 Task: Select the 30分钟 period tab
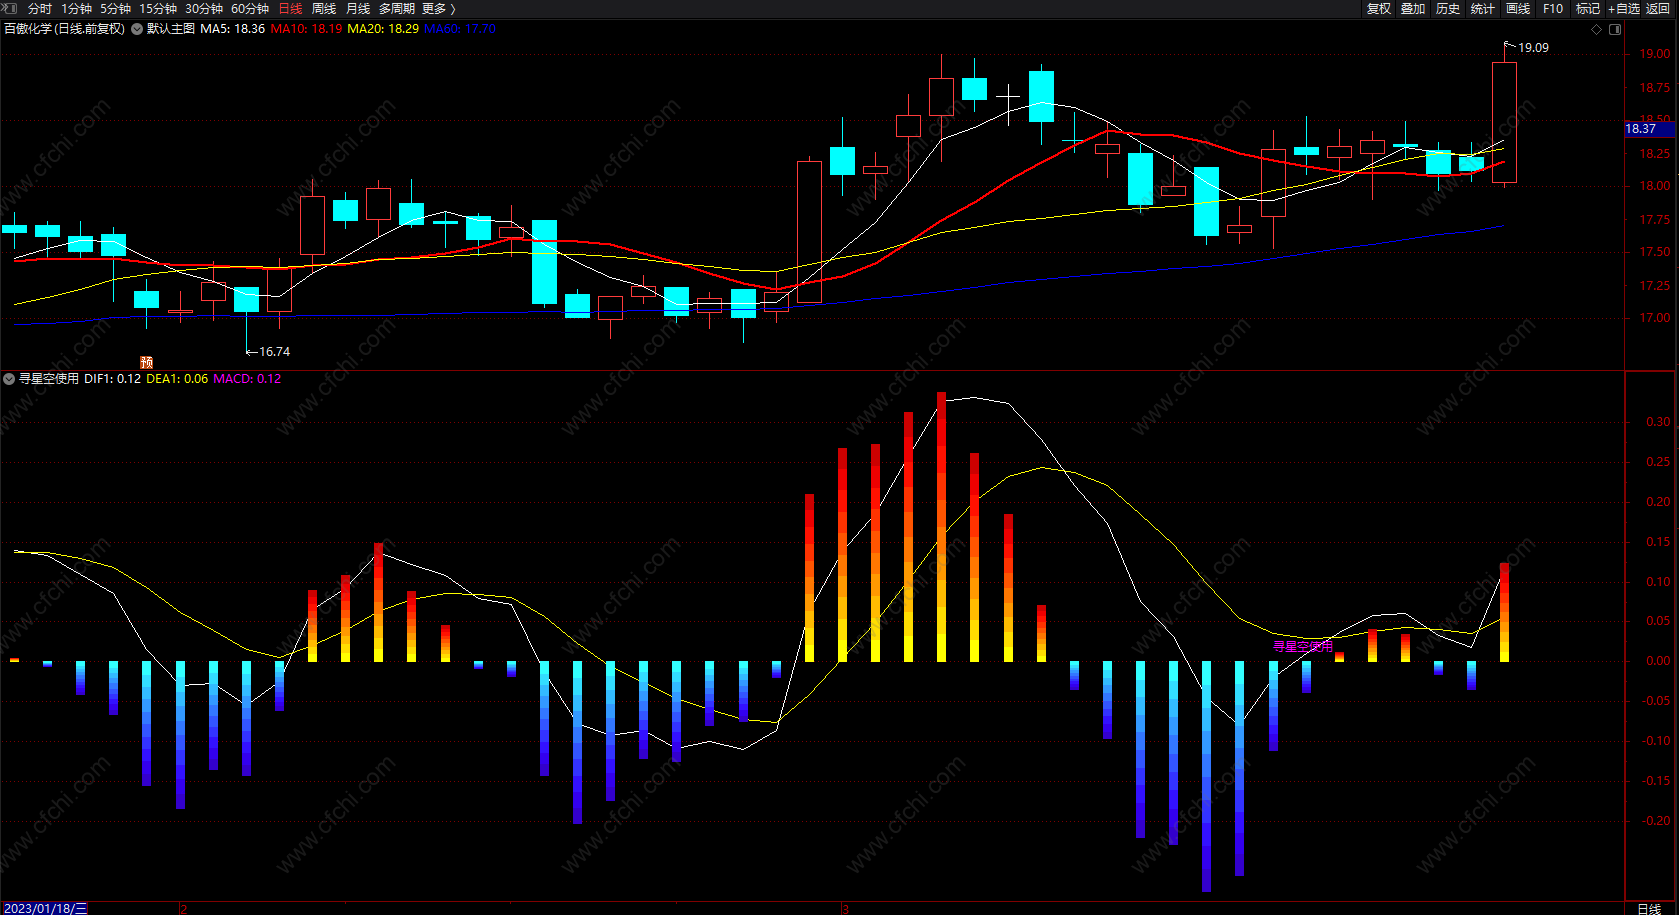pos(204,9)
